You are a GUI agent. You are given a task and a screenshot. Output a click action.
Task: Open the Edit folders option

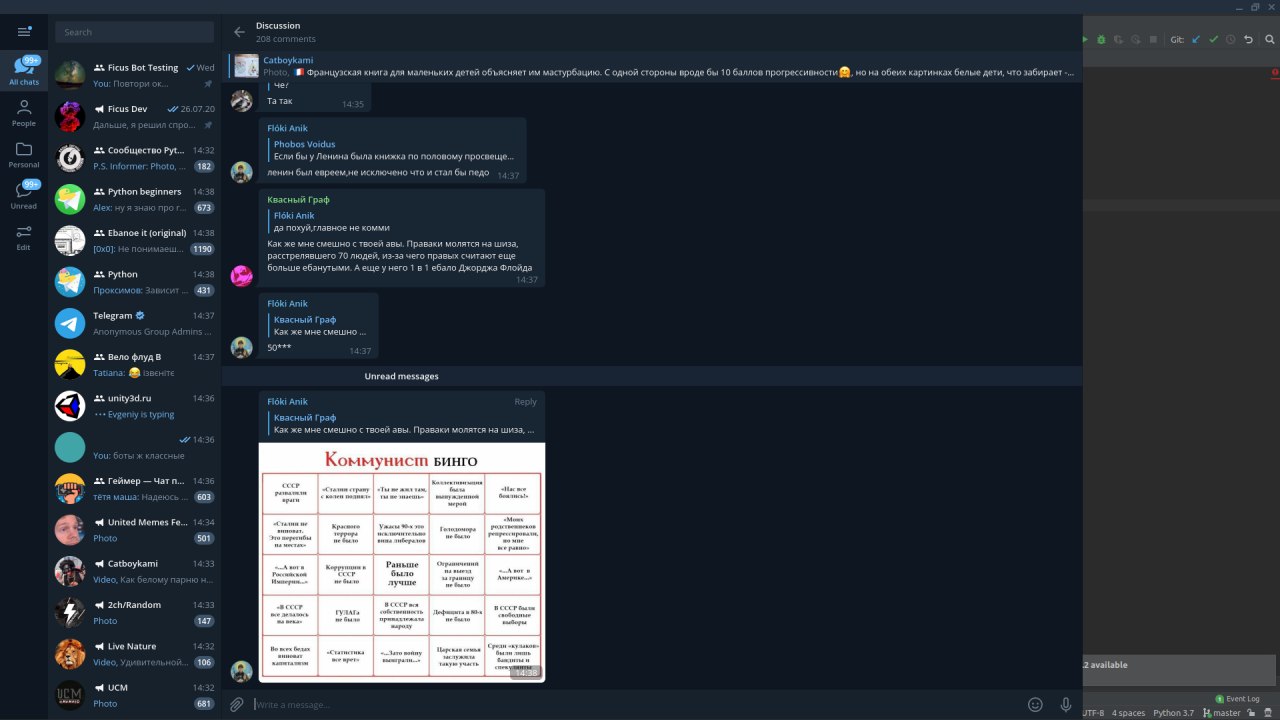[24, 238]
